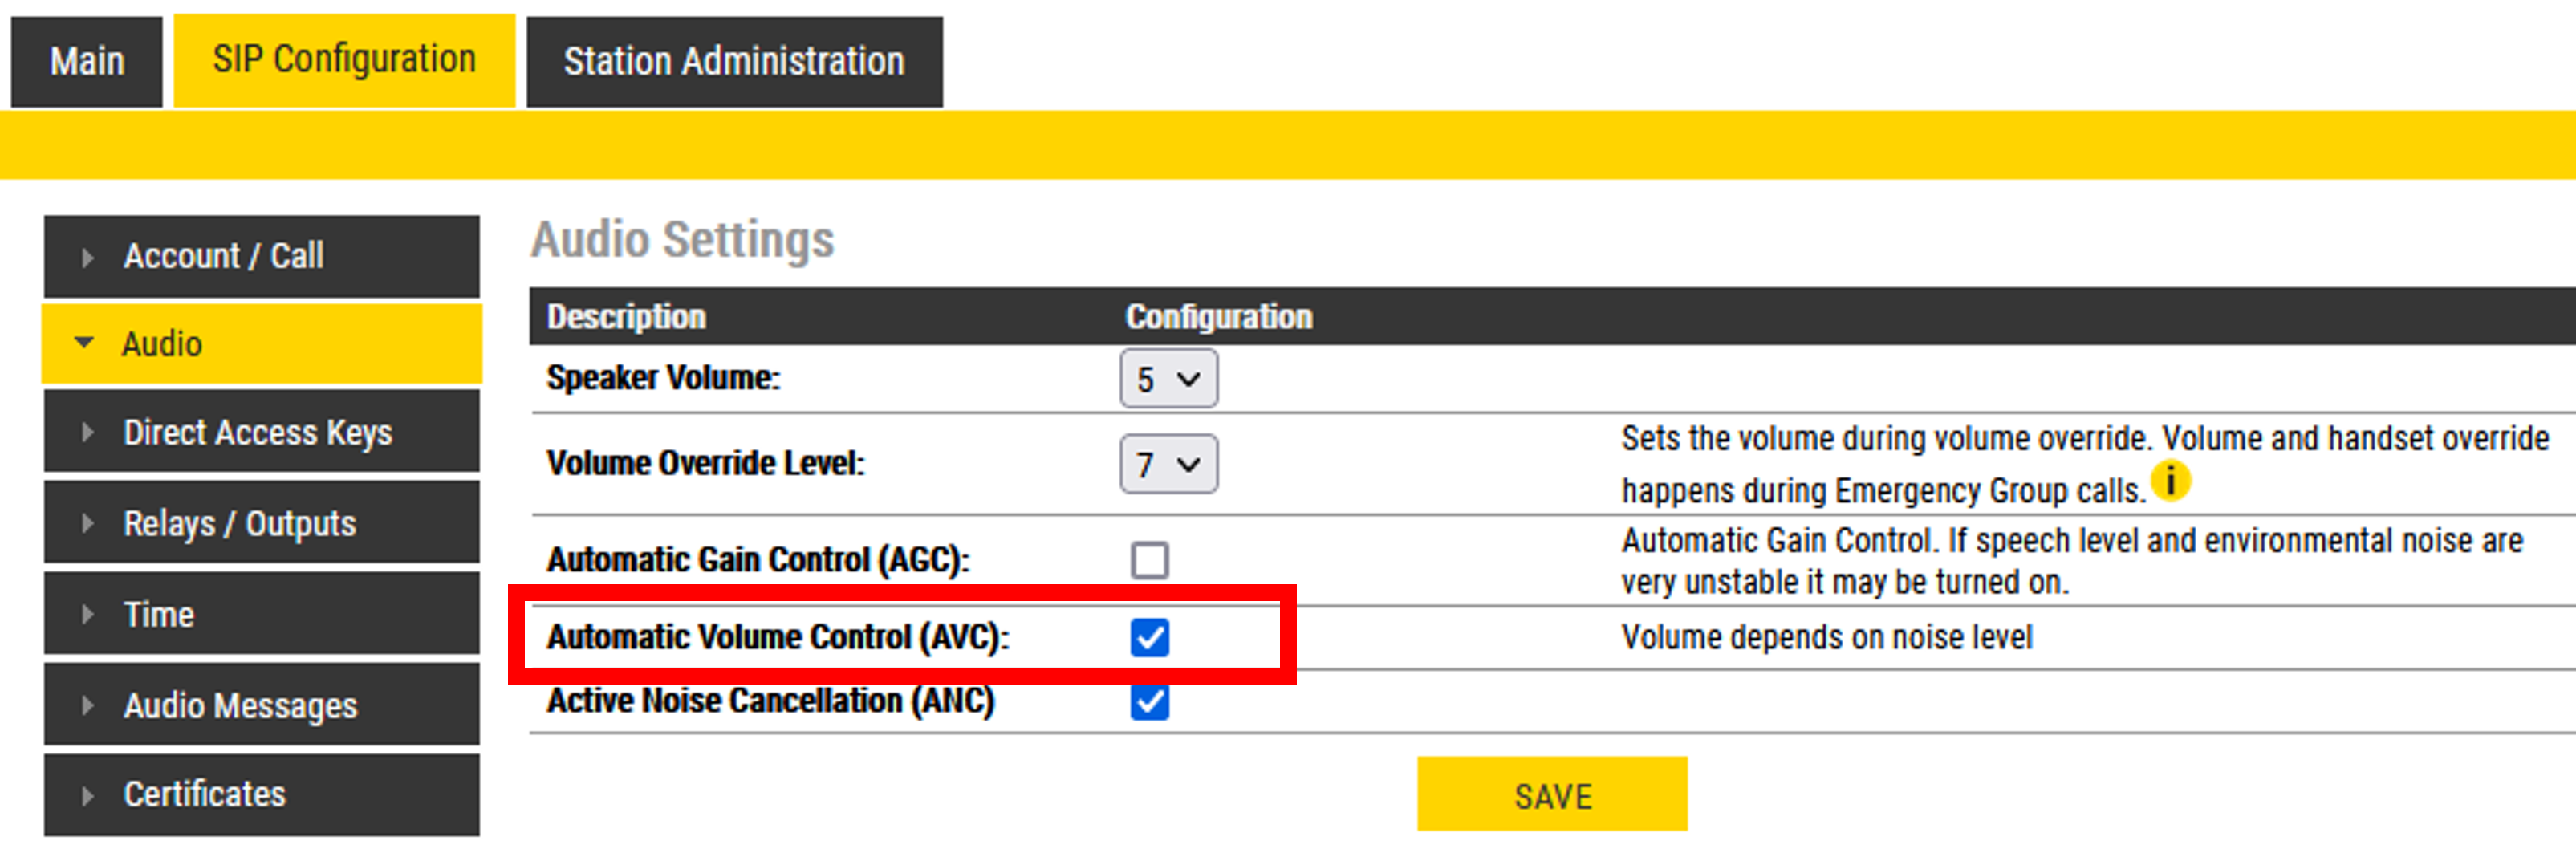The height and width of the screenshot is (853, 2576).
Task: Switch to the Main tab
Action: (x=87, y=62)
